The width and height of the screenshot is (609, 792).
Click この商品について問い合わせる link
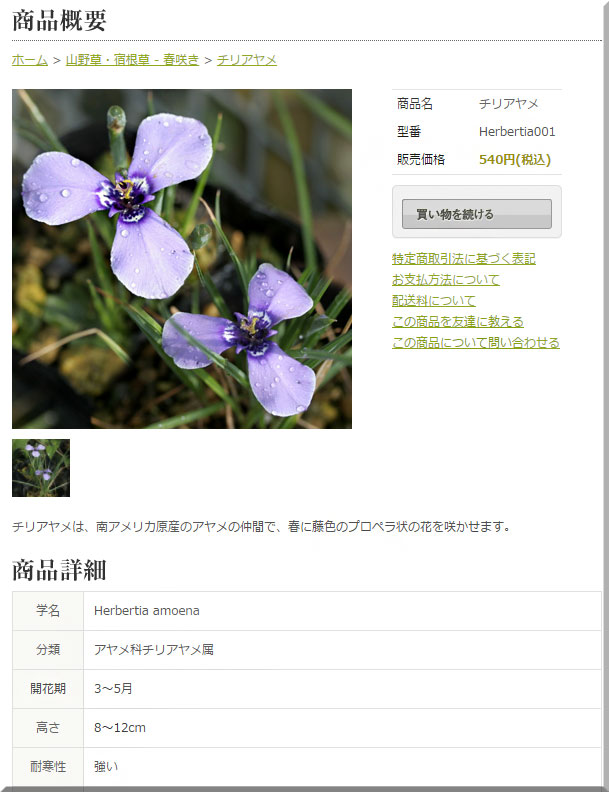(x=476, y=343)
